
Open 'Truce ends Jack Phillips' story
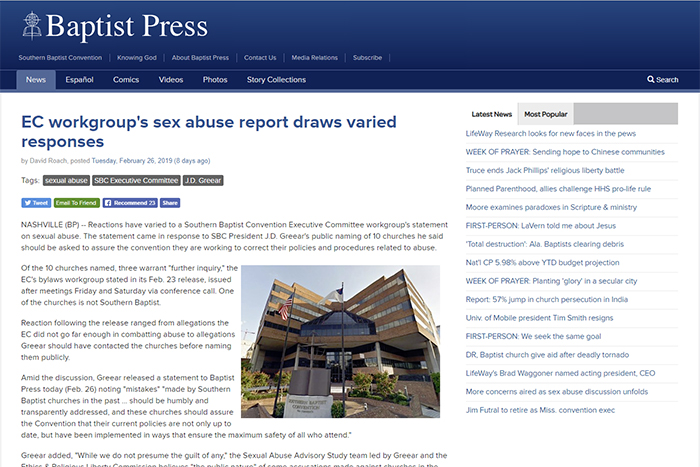tap(545, 170)
